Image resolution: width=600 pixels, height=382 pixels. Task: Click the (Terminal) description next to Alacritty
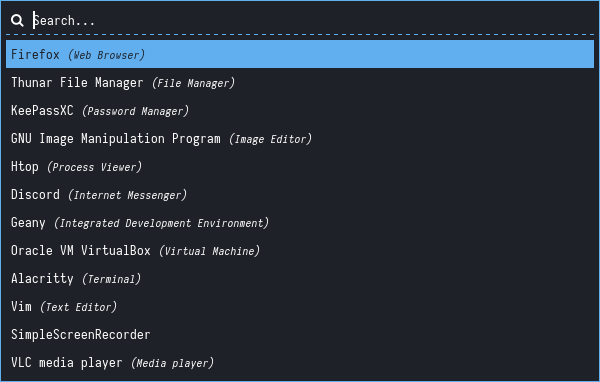(111, 279)
